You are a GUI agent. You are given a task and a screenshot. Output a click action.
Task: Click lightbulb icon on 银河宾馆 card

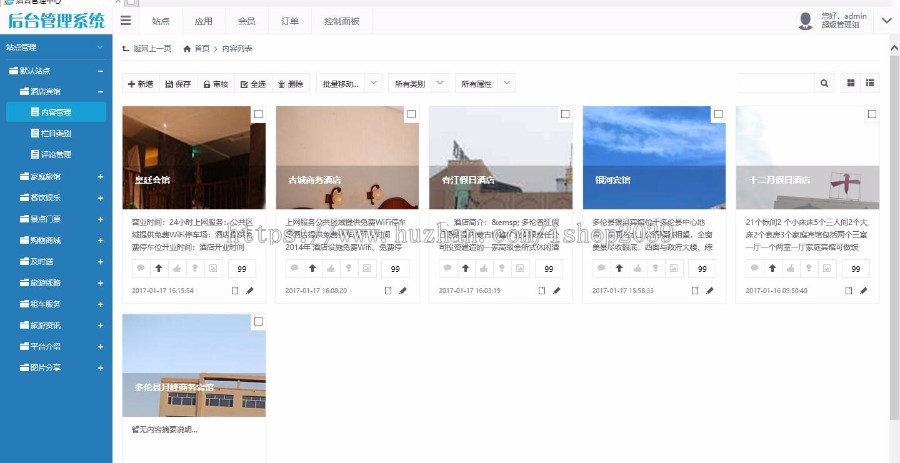655,268
